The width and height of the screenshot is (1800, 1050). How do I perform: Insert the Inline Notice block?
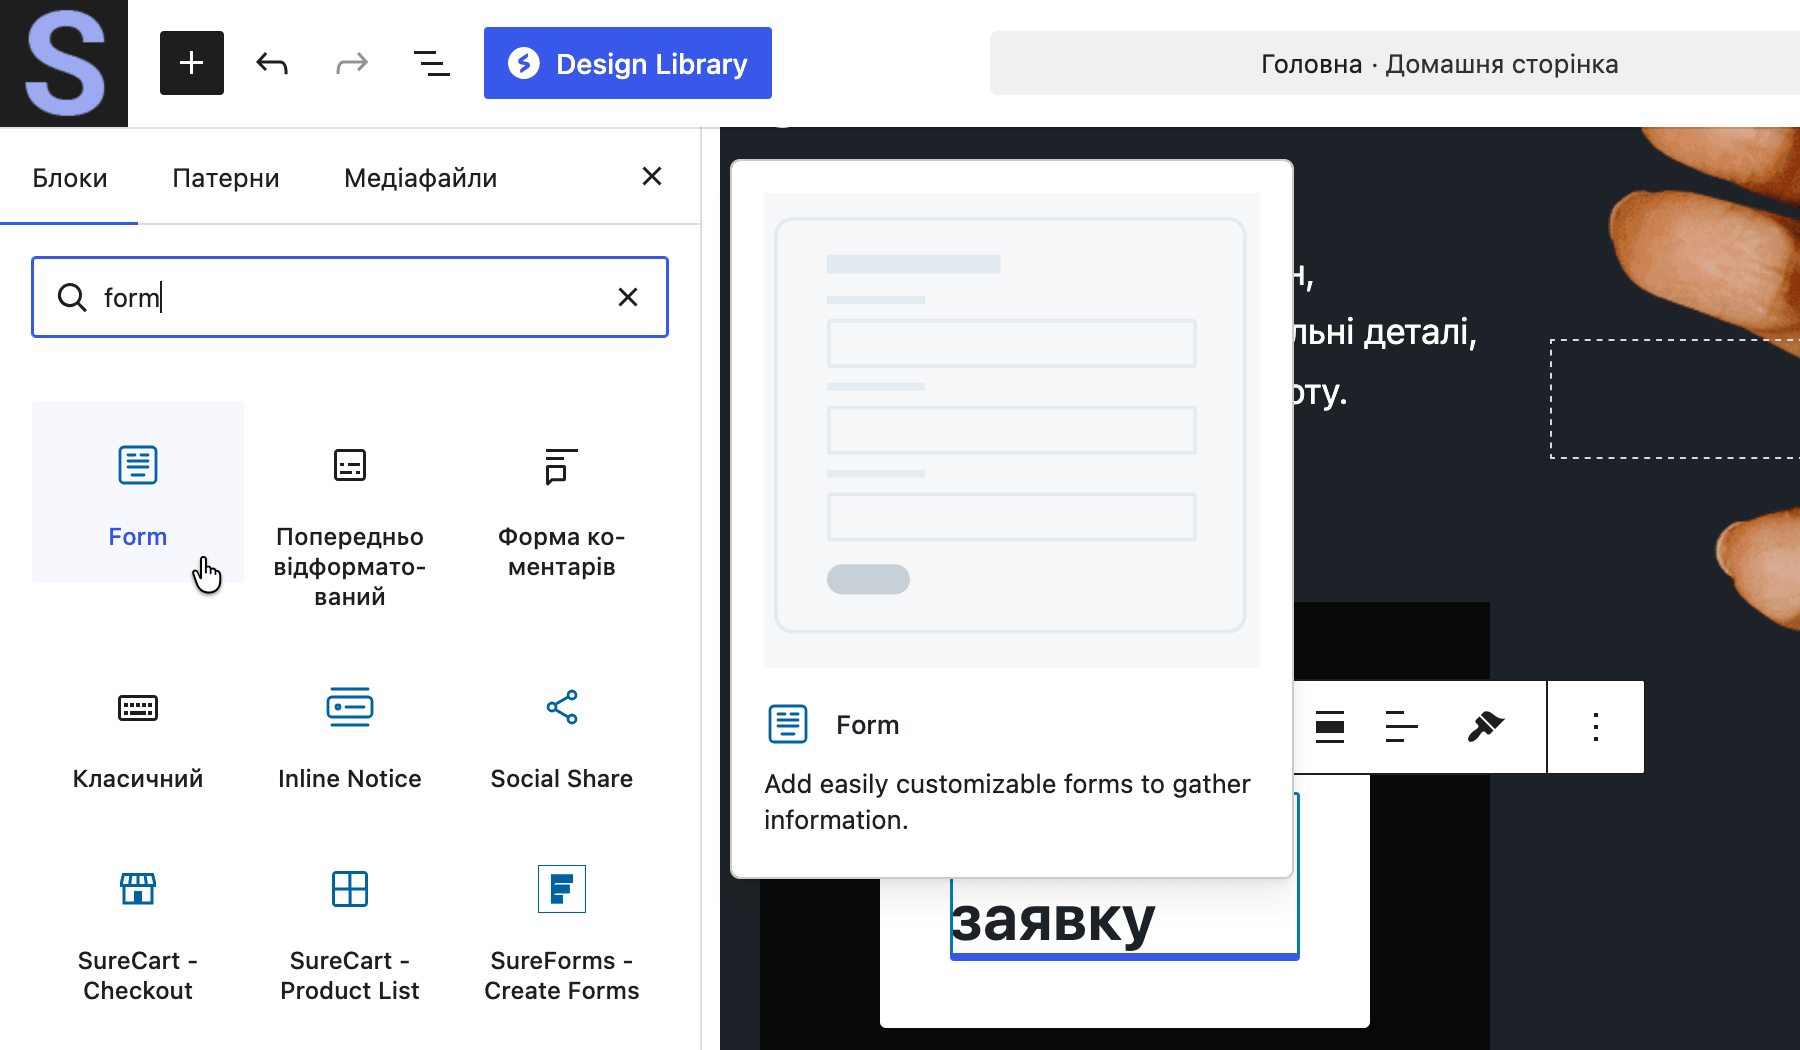tap(350, 734)
